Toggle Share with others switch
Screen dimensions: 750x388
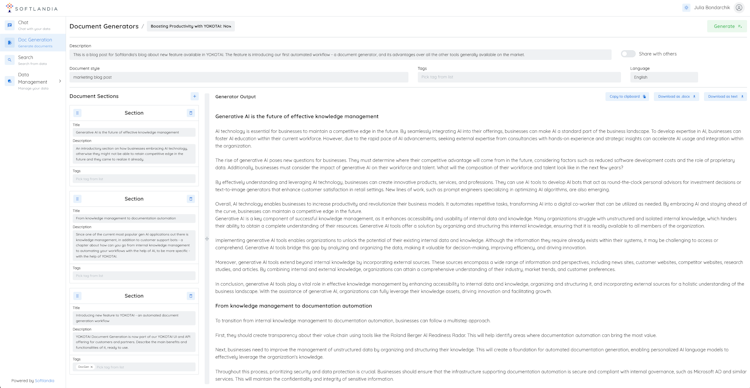628,54
